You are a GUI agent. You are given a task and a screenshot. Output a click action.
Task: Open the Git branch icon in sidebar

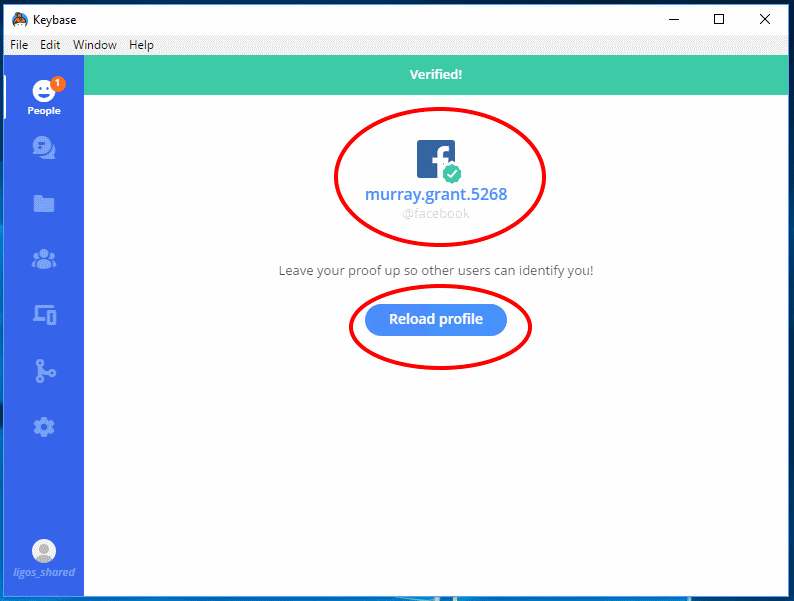45,371
